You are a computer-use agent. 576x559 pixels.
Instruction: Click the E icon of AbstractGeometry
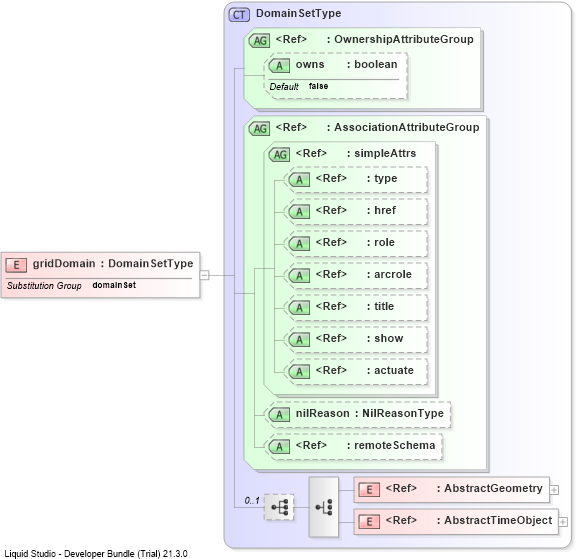pos(369,490)
